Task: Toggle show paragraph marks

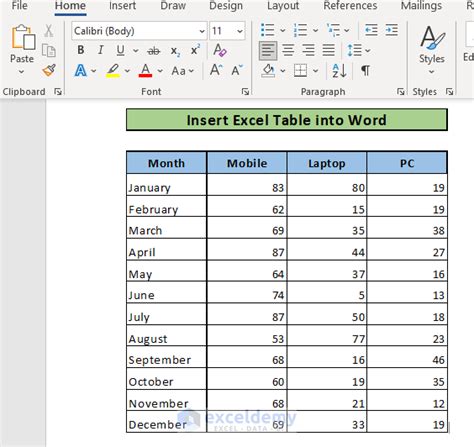Action: (x=365, y=71)
